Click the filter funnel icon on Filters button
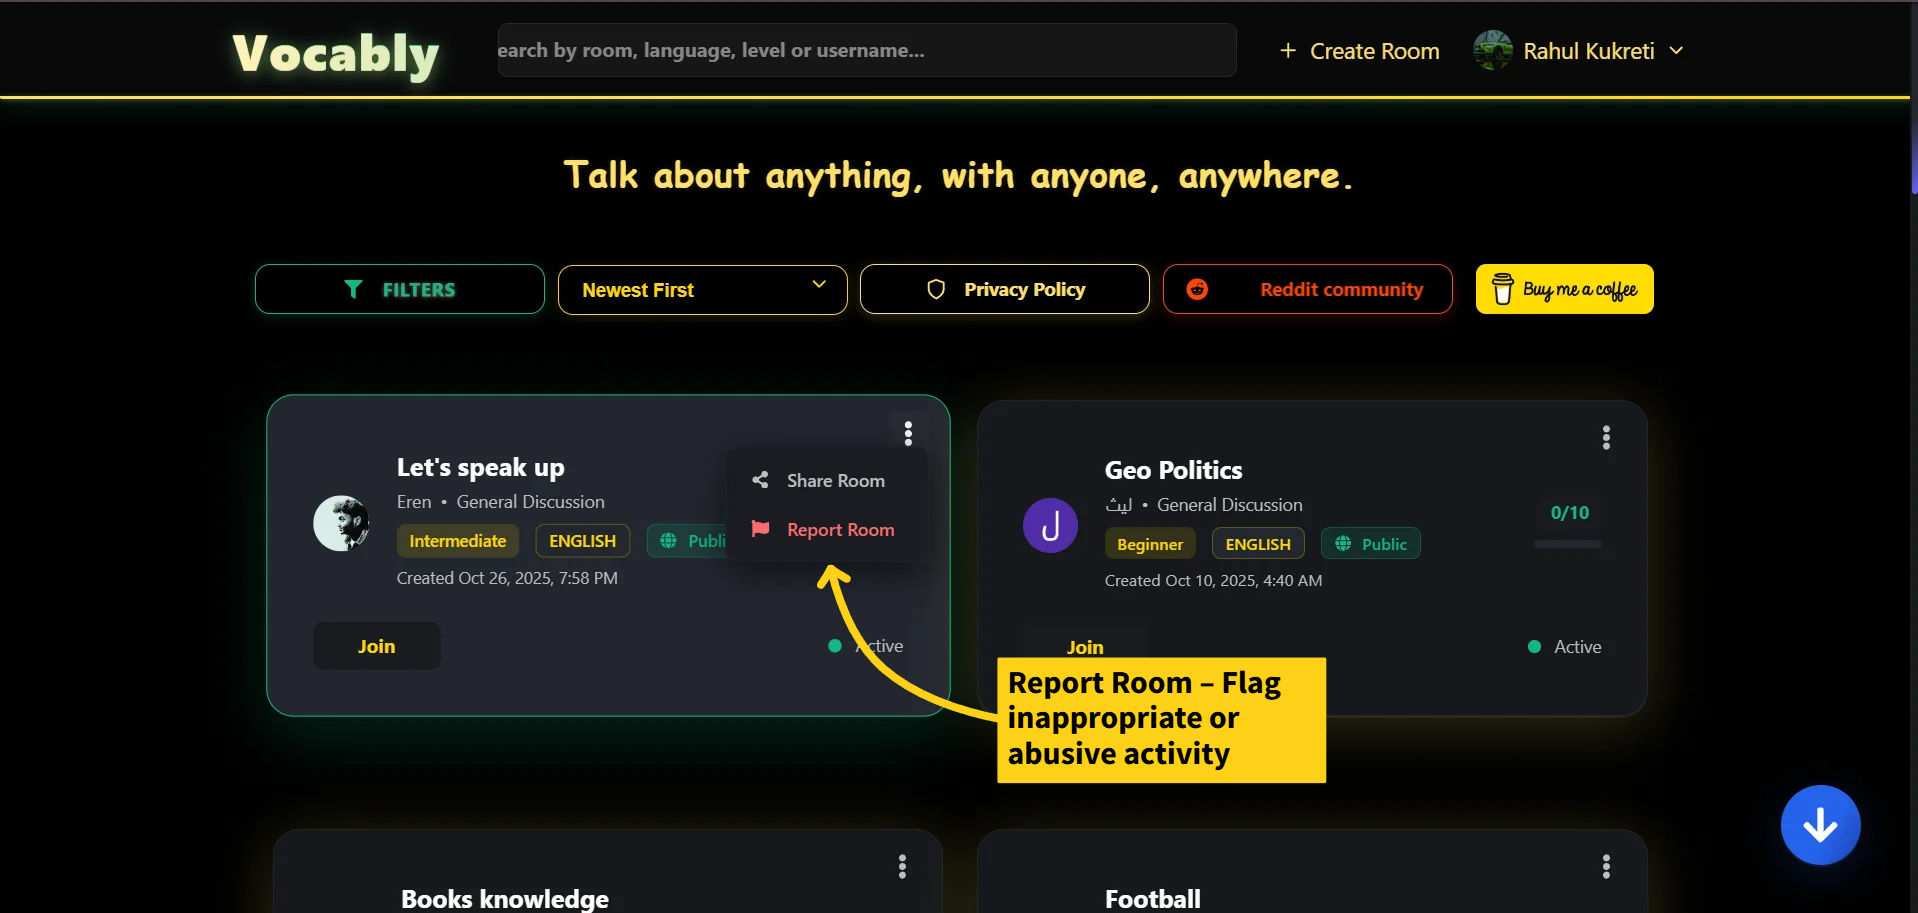Viewport: 1918px width, 913px height. [x=355, y=289]
